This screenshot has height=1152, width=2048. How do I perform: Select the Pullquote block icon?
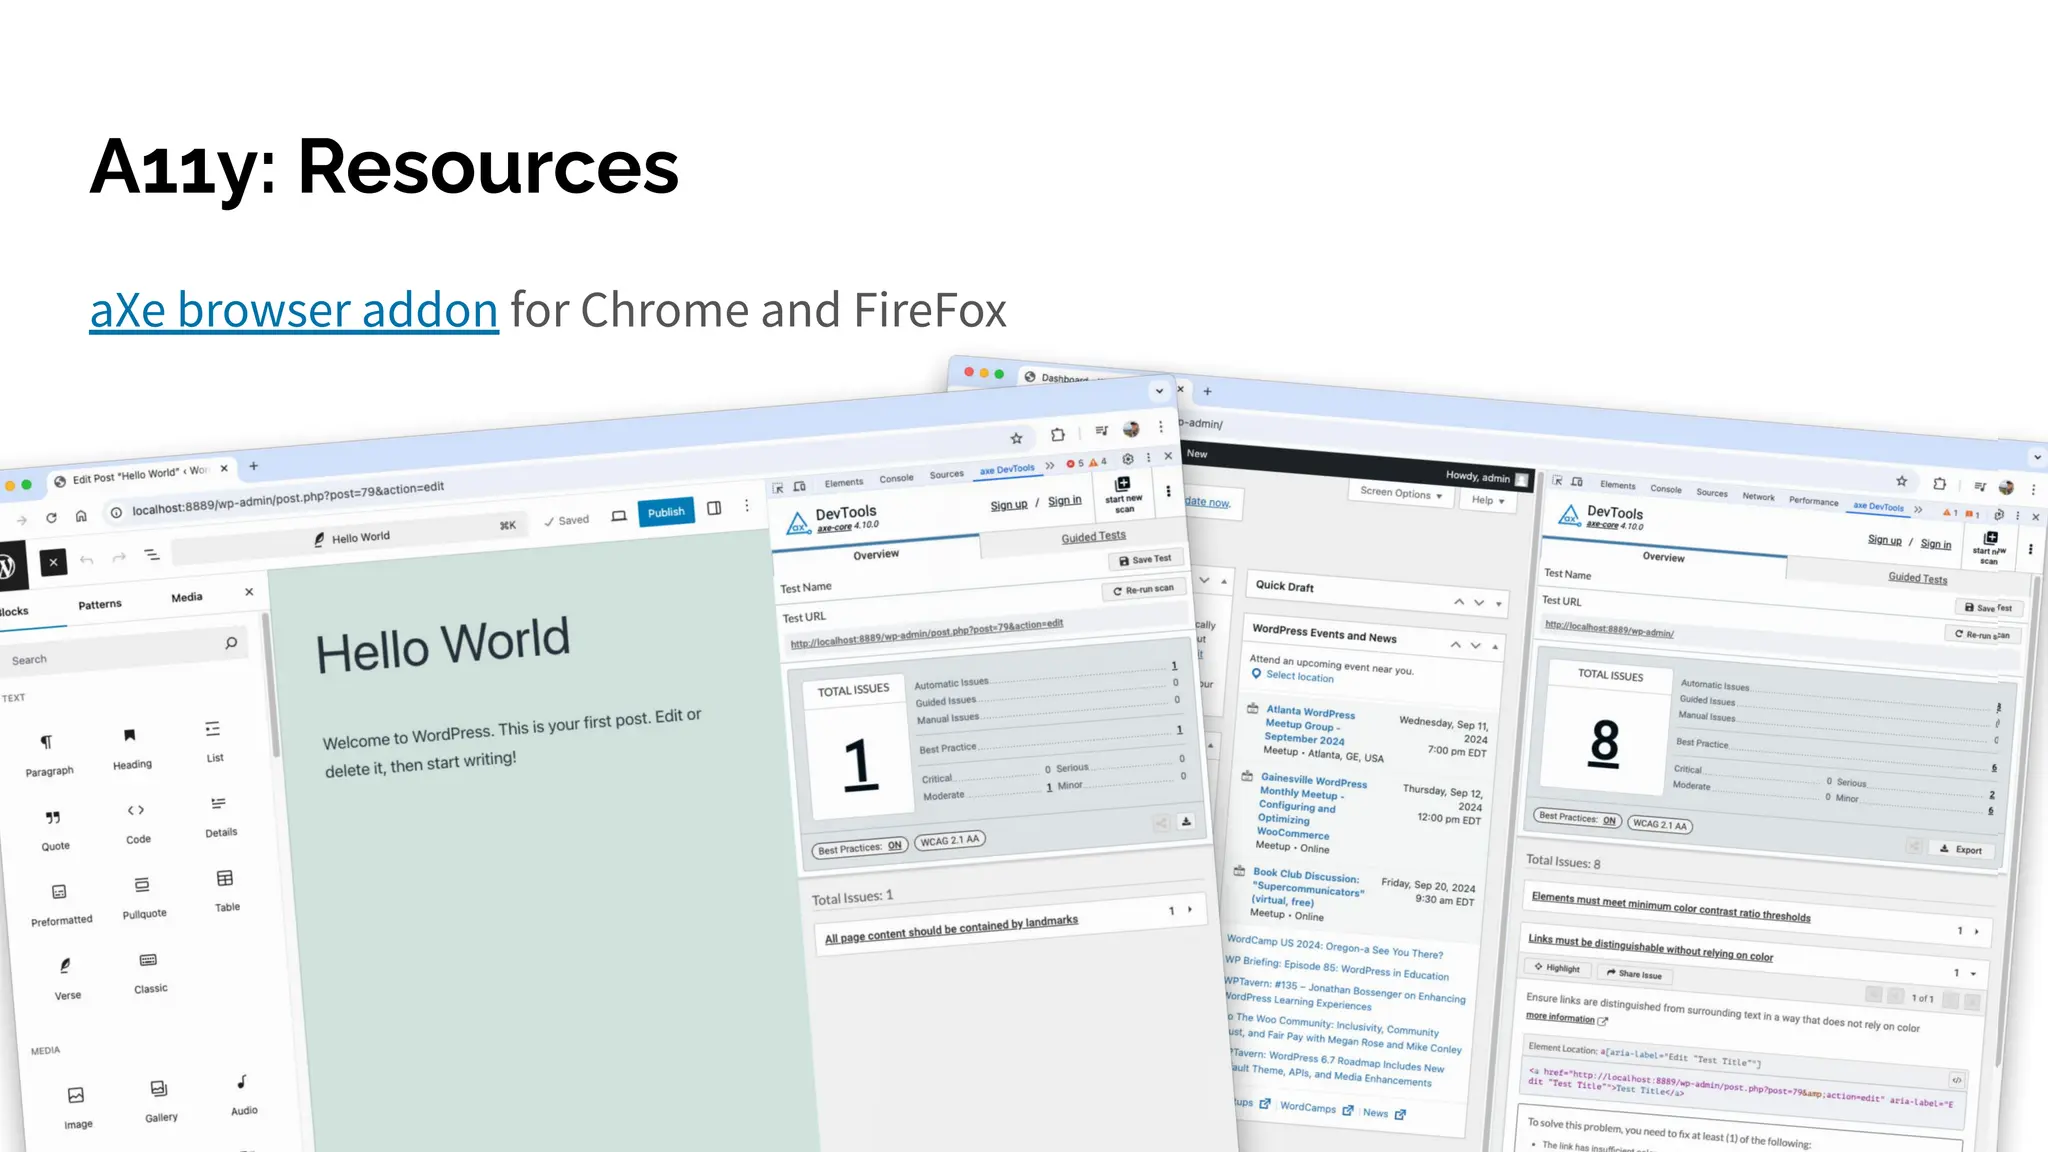[142, 885]
